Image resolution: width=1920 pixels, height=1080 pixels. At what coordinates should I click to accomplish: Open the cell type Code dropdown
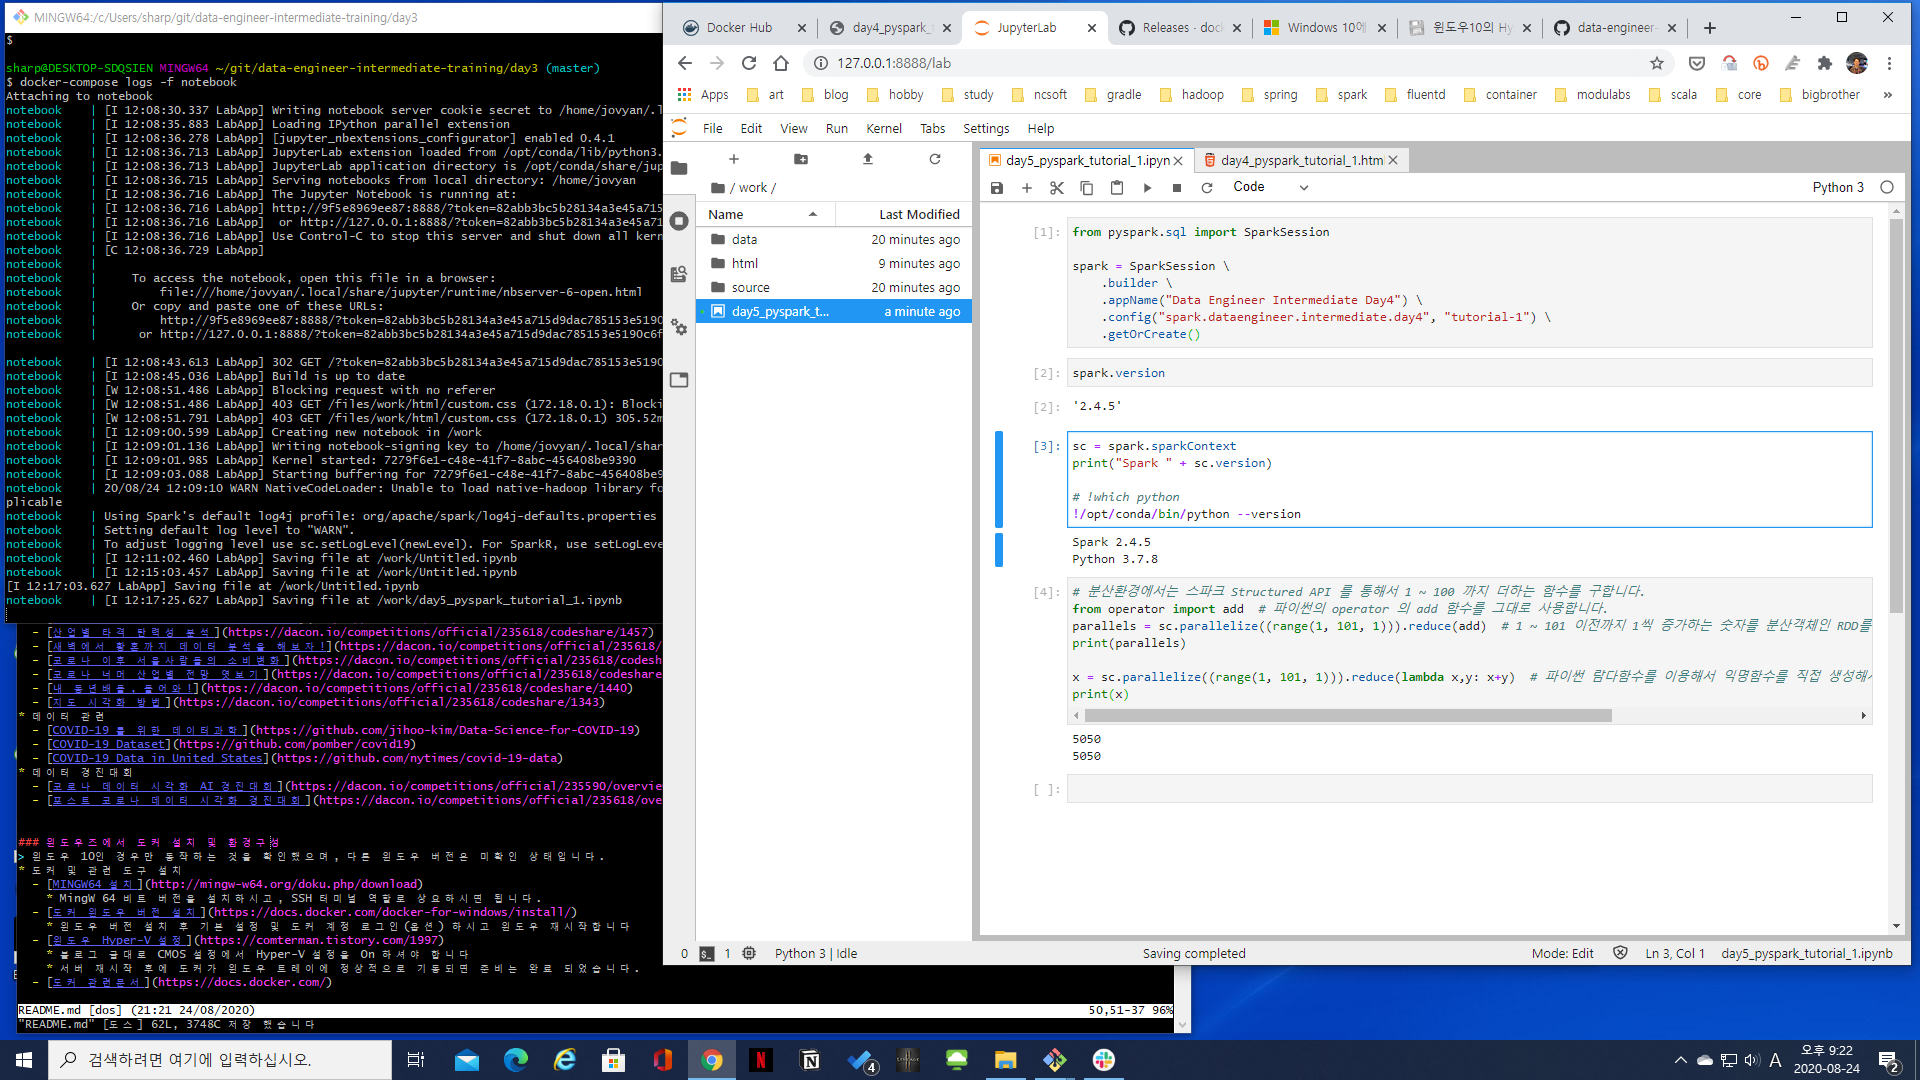point(1270,187)
